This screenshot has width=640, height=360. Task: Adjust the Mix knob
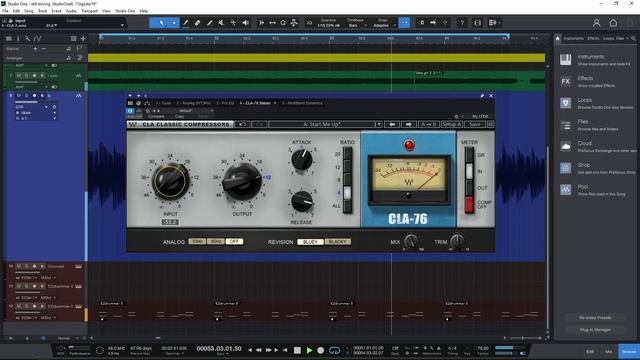click(x=411, y=241)
